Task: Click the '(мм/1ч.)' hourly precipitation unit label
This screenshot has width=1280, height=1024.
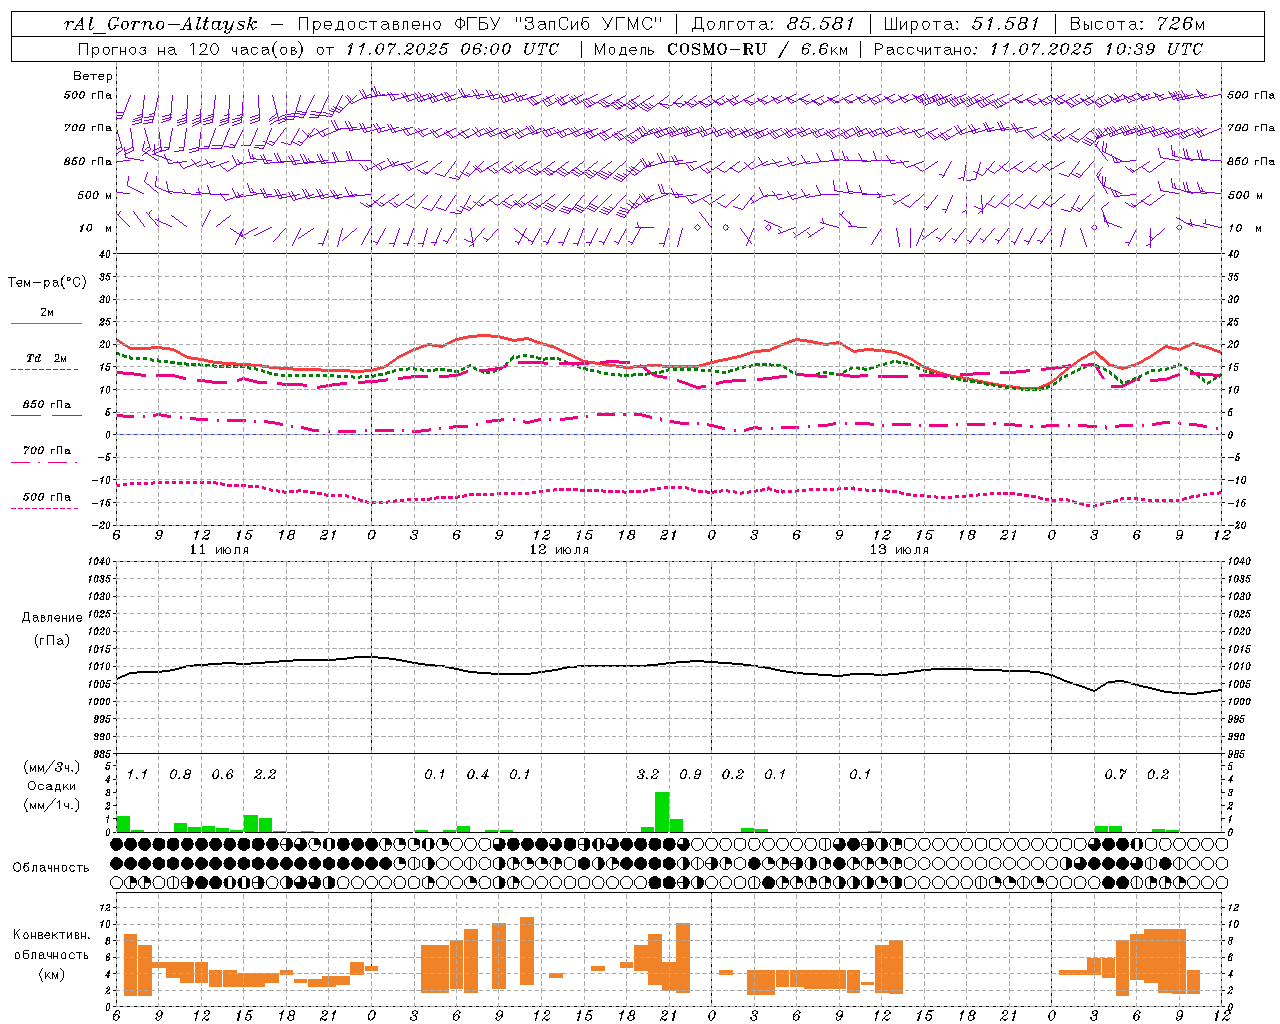Action: click(52, 804)
